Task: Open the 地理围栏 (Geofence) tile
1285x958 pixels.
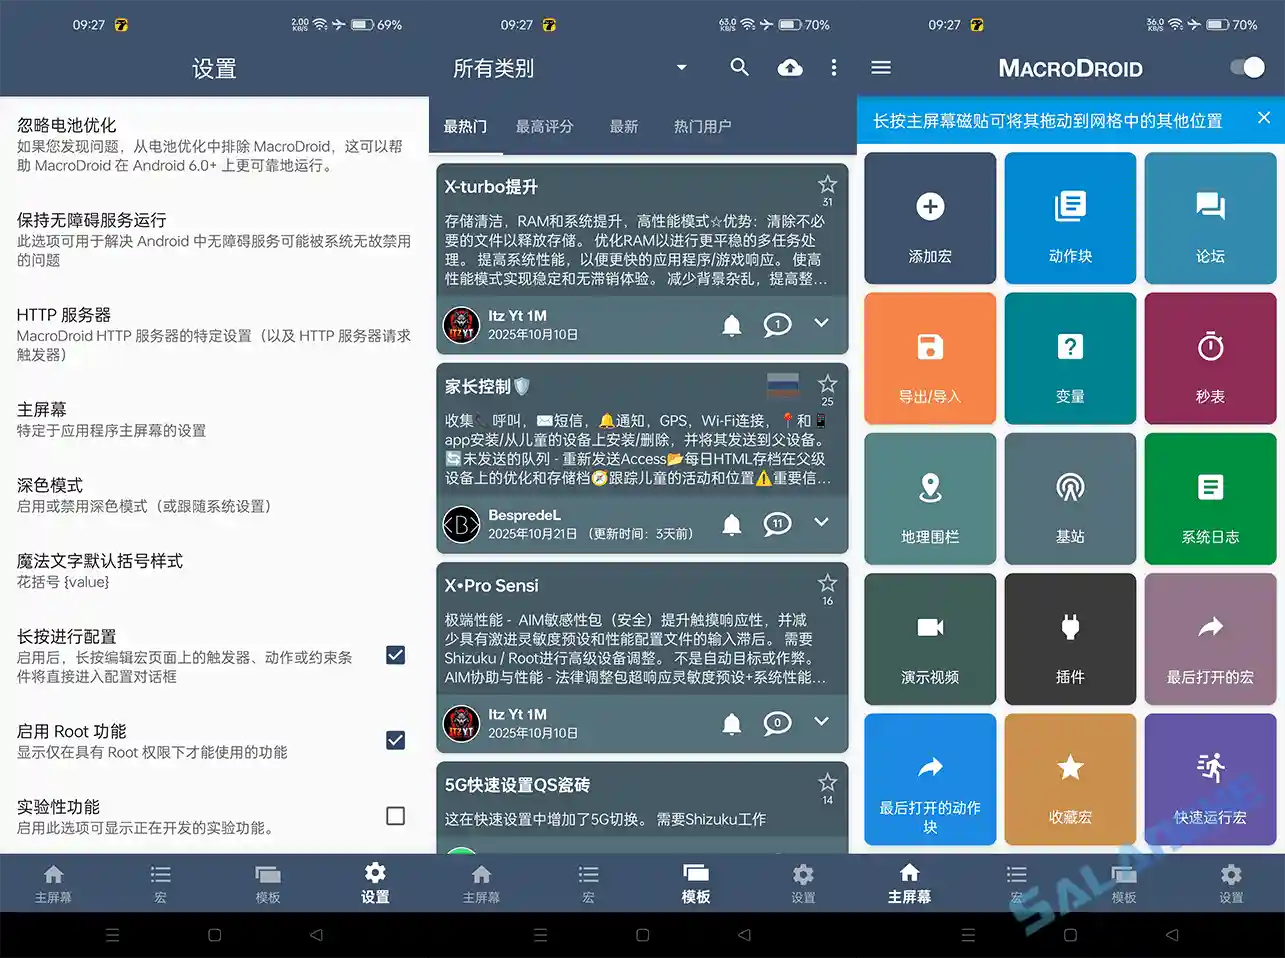Action: pos(930,498)
